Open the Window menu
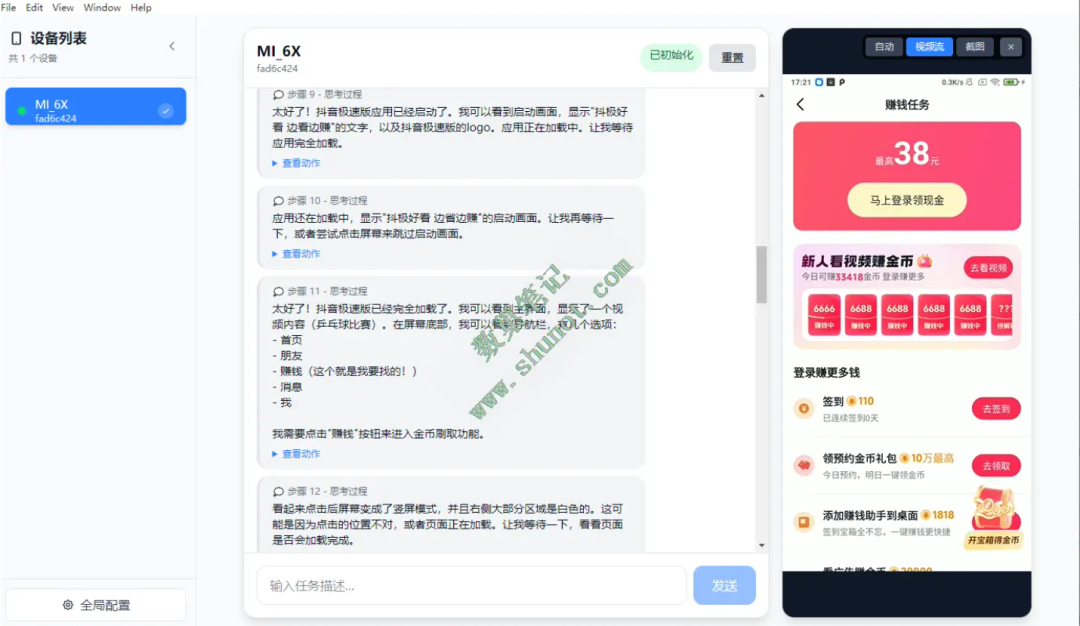Image resolution: width=1080 pixels, height=626 pixels. click(102, 8)
